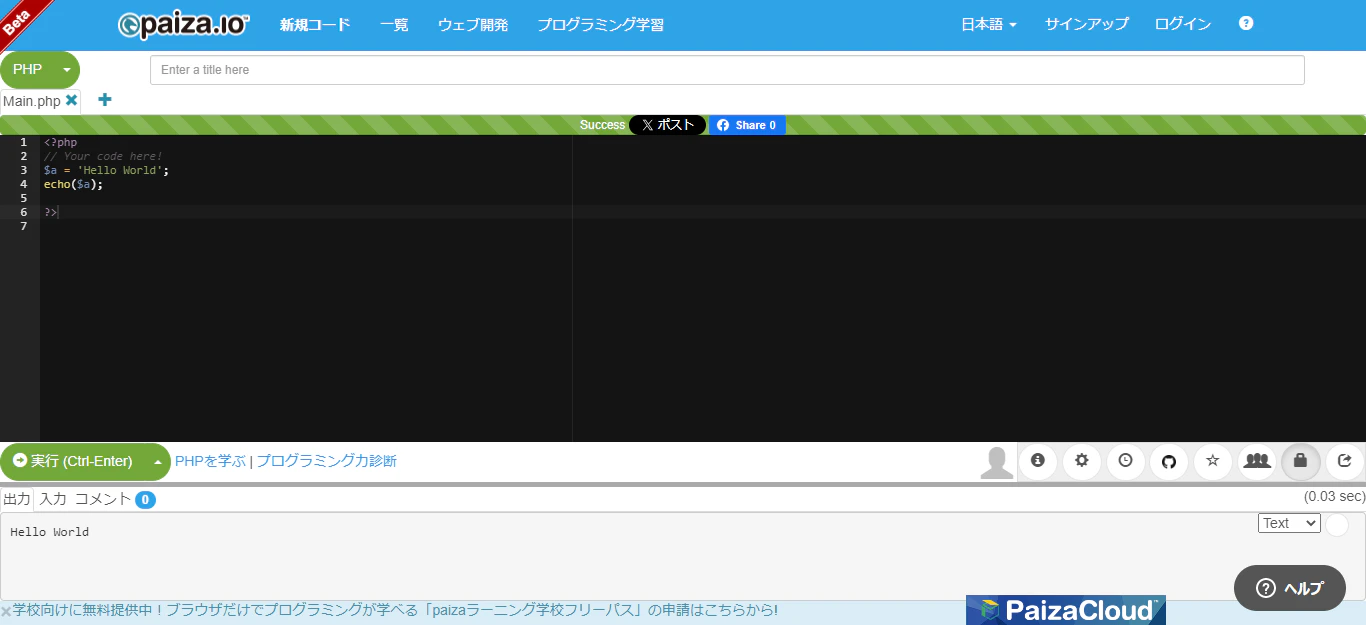
Task: Click the '// Your code here!' comment
Action: 102,156
